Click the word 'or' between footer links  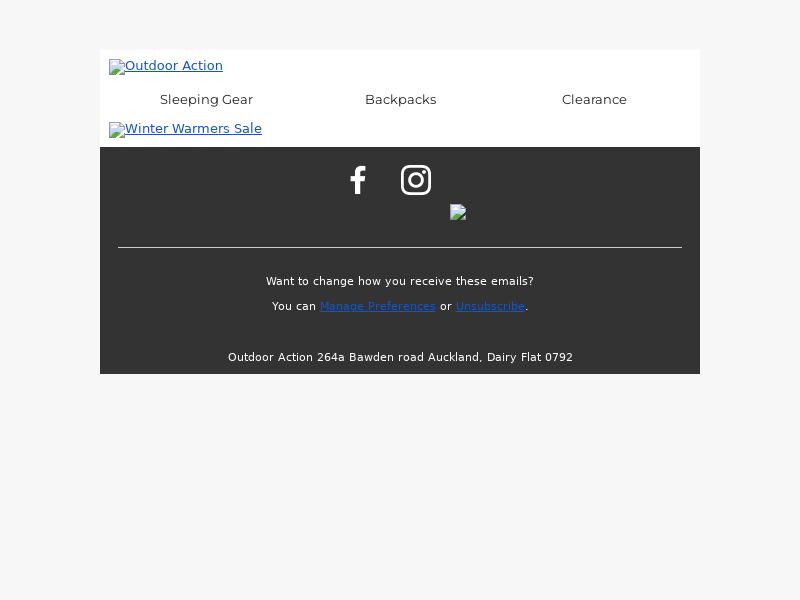pyautogui.click(x=446, y=307)
